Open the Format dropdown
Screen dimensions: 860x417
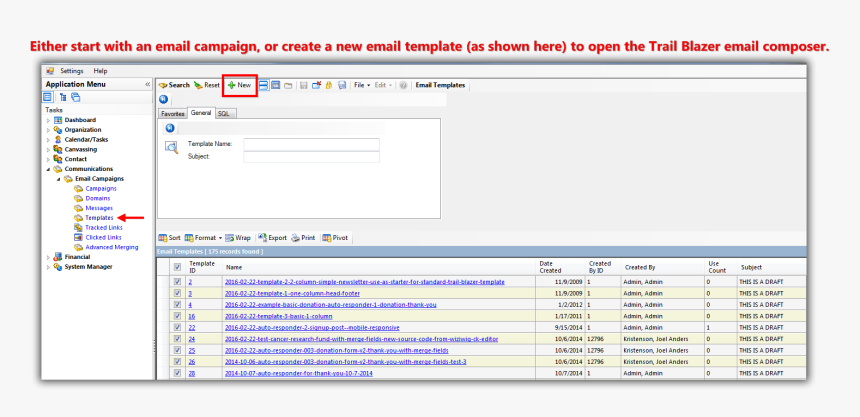pyautogui.click(x=204, y=238)
